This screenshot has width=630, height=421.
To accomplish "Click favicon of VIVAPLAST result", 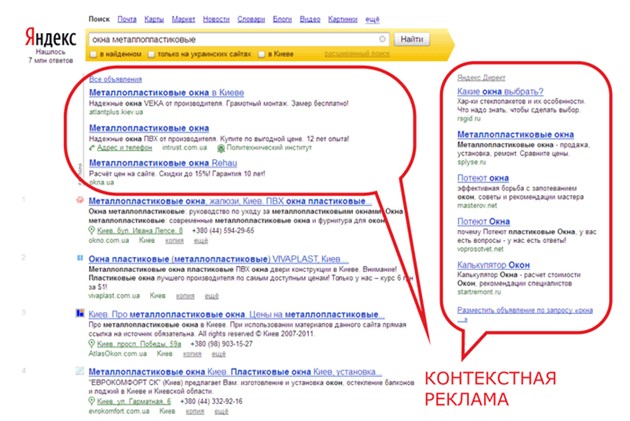I will click(x=79, y=258).
